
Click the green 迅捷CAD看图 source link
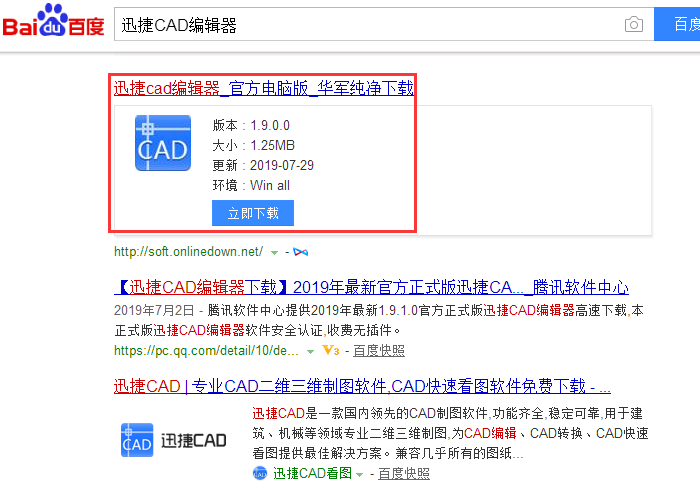pos(312,473)
